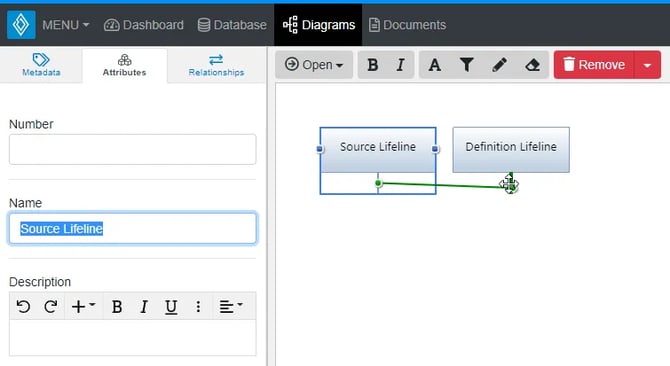Select the eraser tool
The image size is (670, 366).
click(x=532, y=65)
